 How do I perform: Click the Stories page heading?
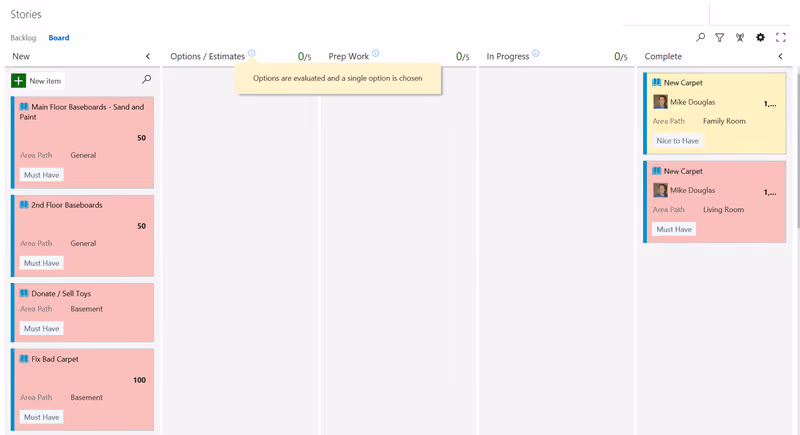(x=26, y=14)
